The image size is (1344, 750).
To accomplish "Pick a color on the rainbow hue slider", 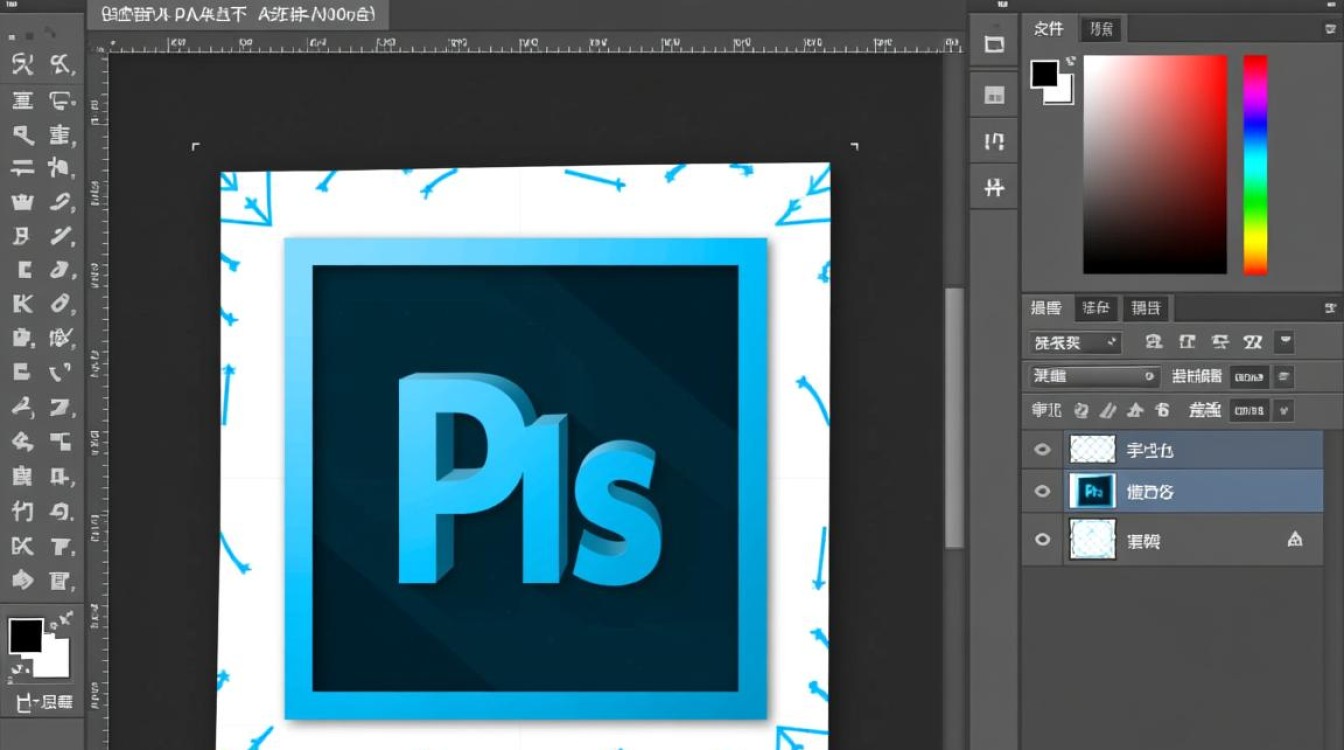I will point(1255,165).
